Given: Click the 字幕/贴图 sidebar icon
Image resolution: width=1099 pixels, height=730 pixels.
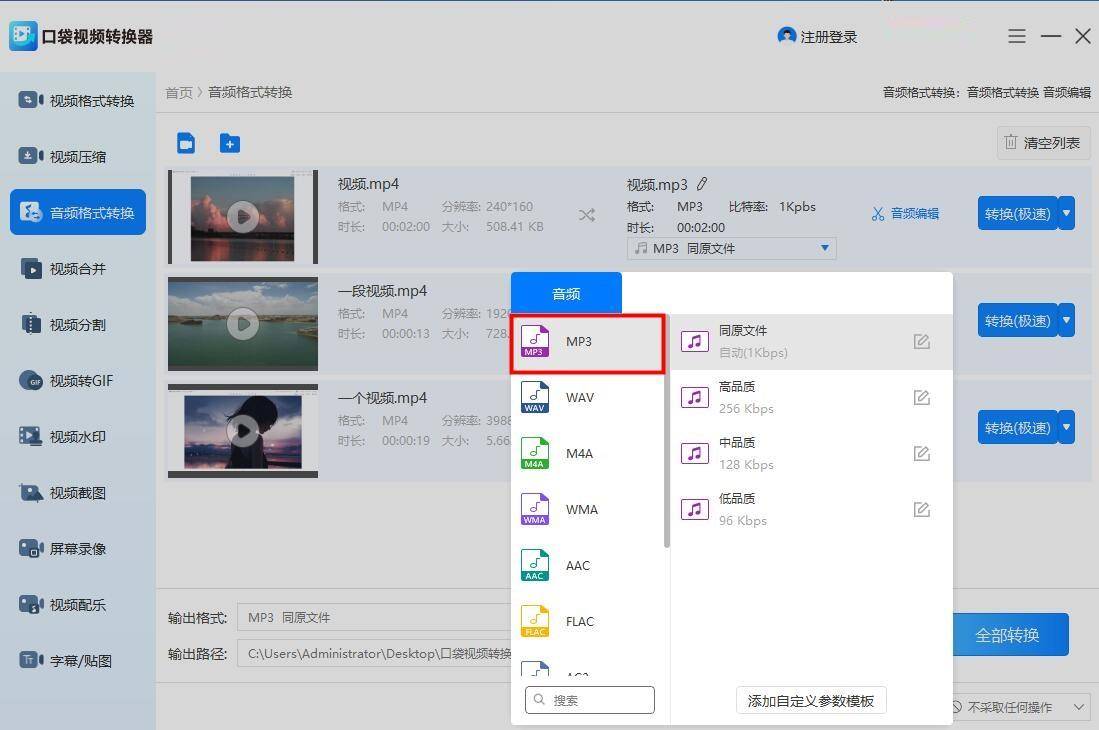Looking at the screenshot, I should tap(31, 660).
